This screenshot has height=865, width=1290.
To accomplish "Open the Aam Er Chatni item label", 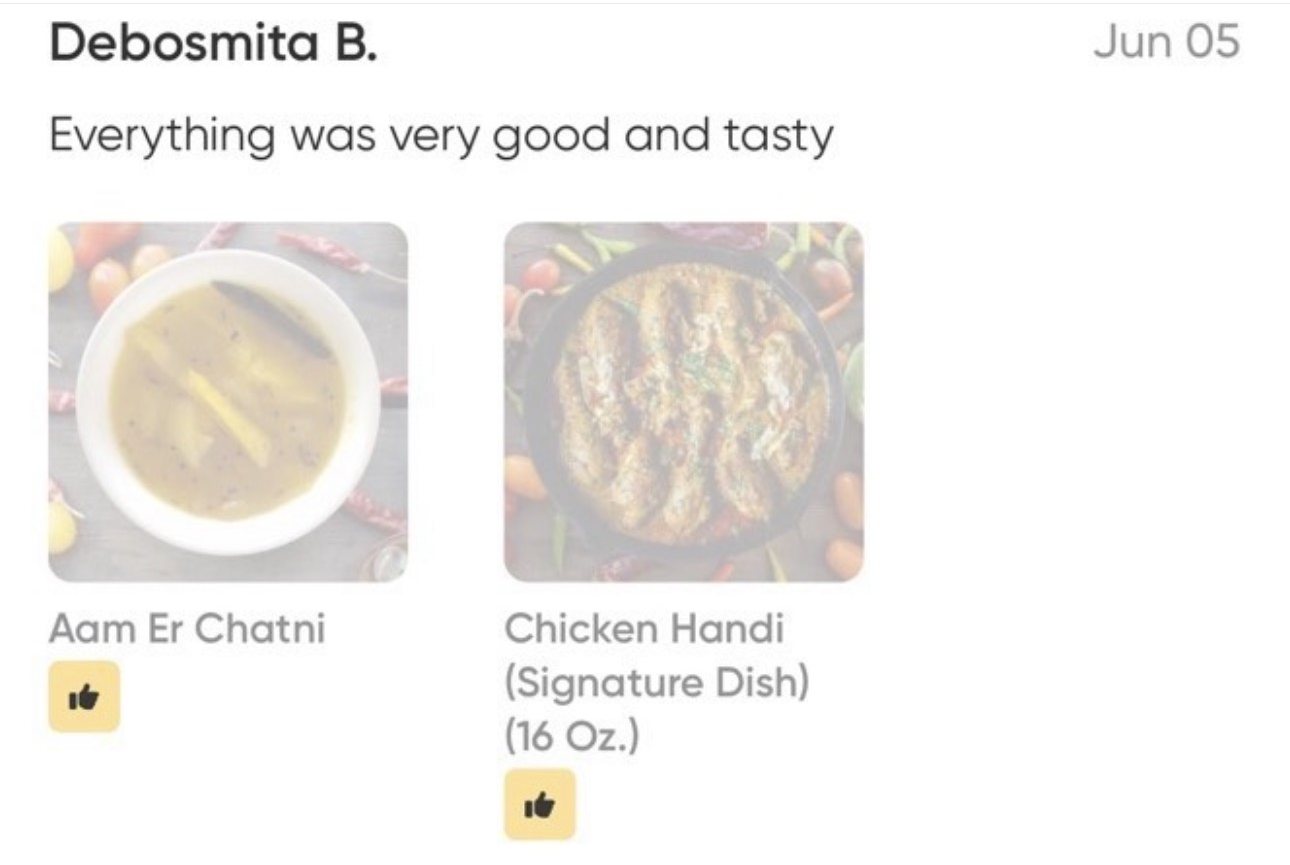I will click(x=187, y=629).
